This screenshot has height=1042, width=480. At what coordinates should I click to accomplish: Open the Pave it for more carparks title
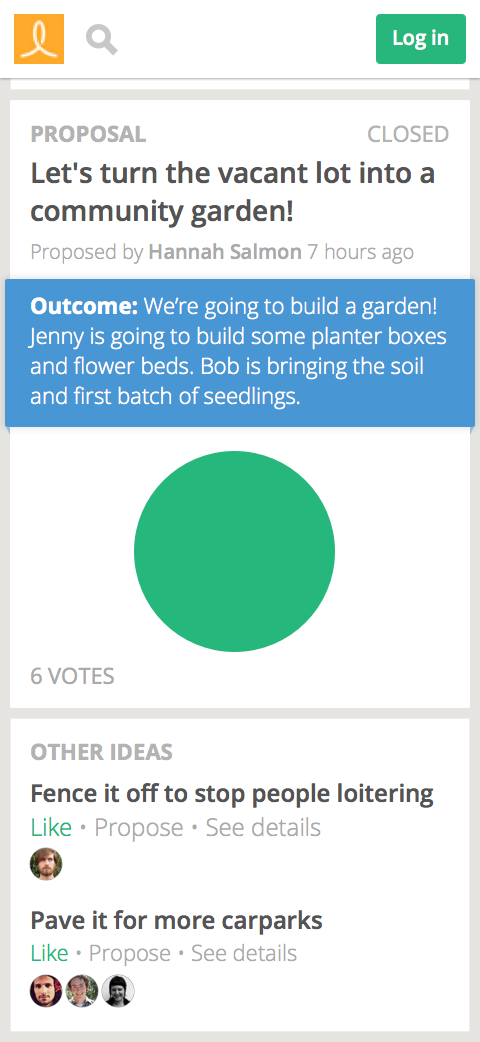(177, 920)
